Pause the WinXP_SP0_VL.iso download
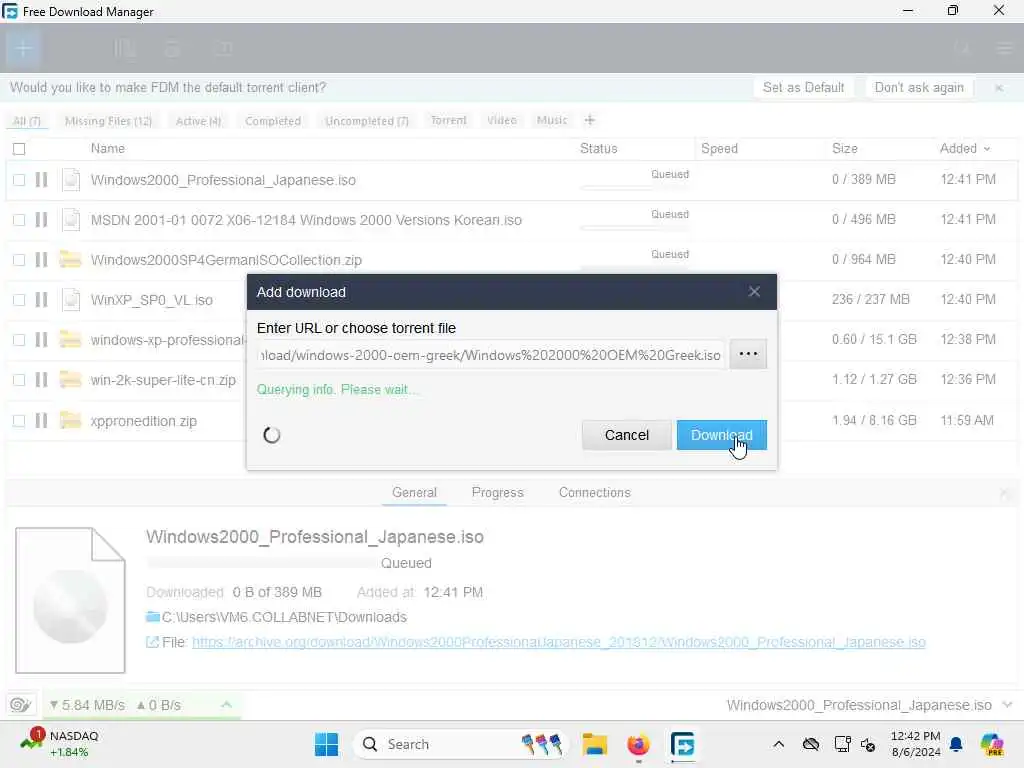This screenshot has width=1024, height=768. pyautogui.click(x=41, y=299)
